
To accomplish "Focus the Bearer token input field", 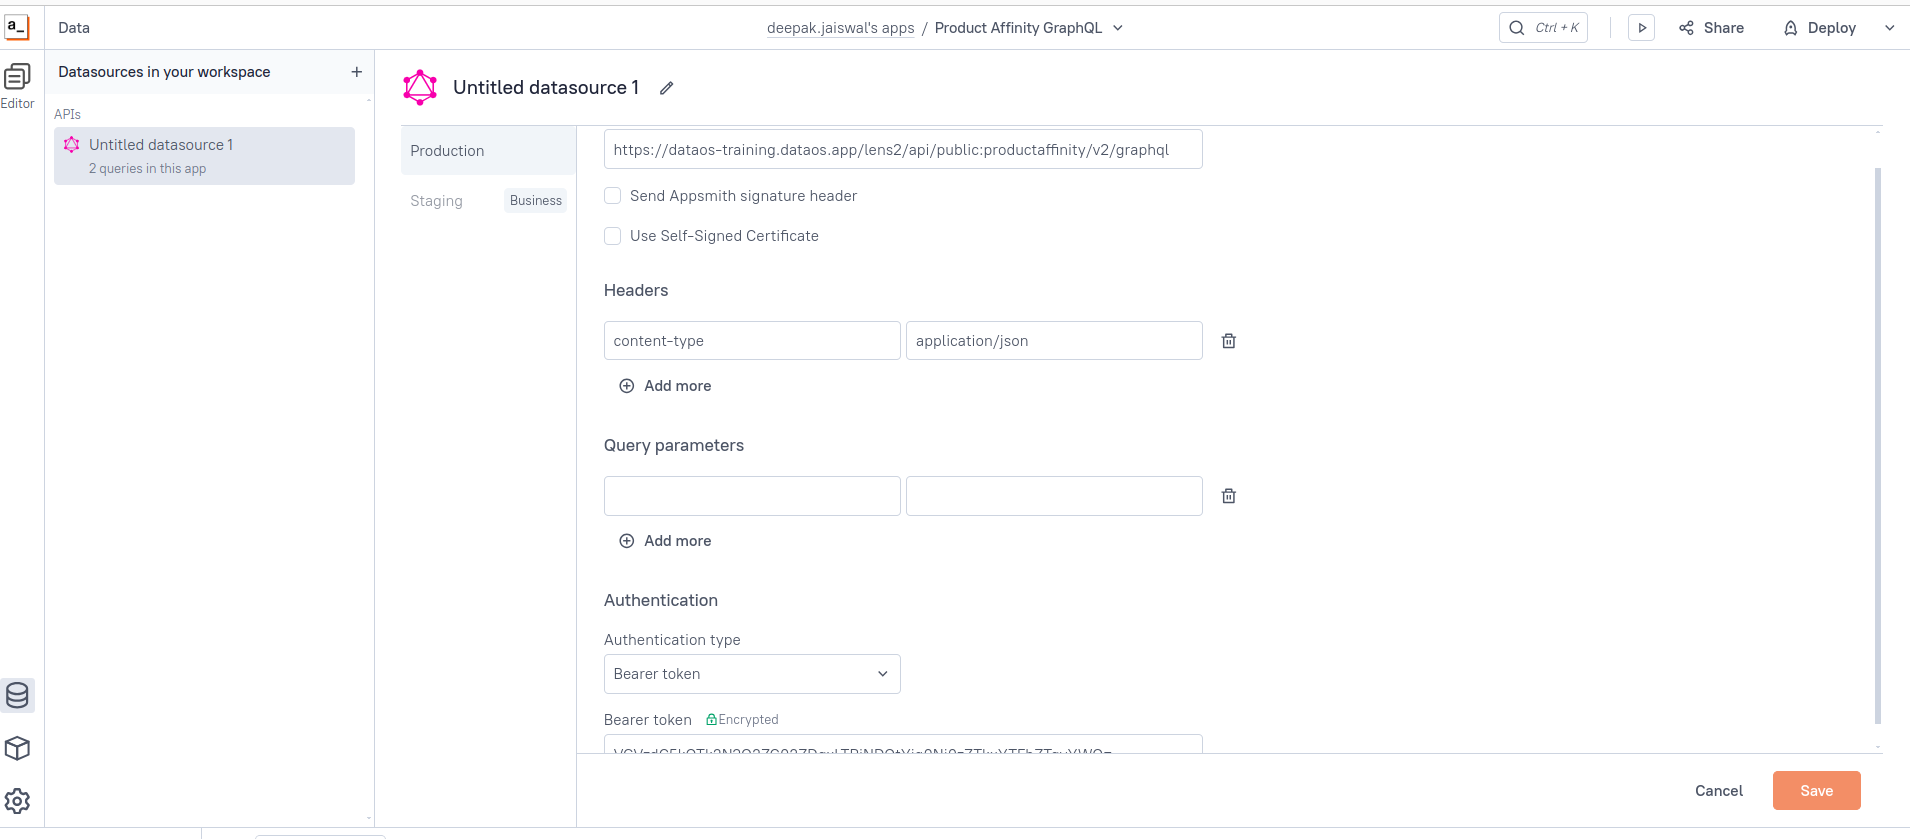I will pos(903,744).
